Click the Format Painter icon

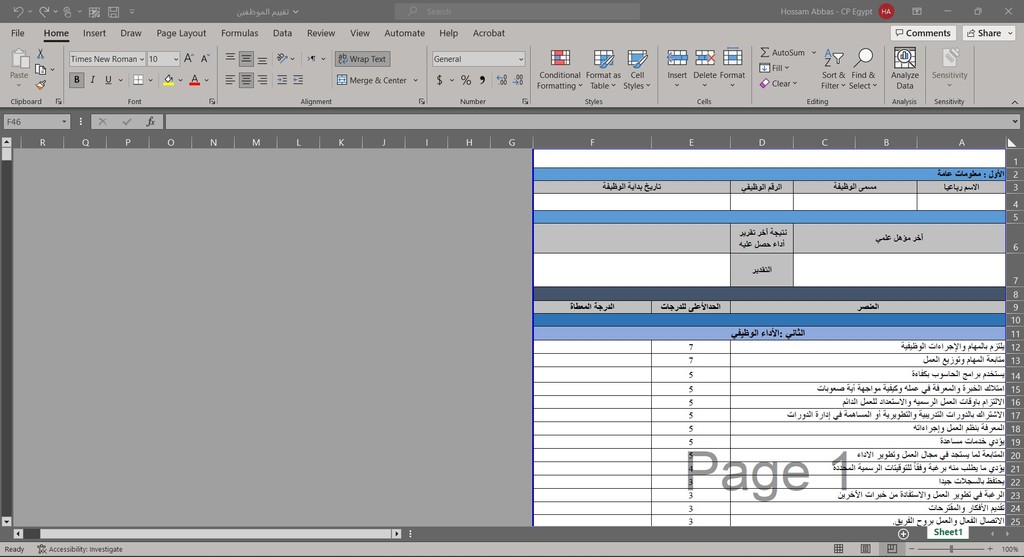pyautogui.click(x=40, y=85)
